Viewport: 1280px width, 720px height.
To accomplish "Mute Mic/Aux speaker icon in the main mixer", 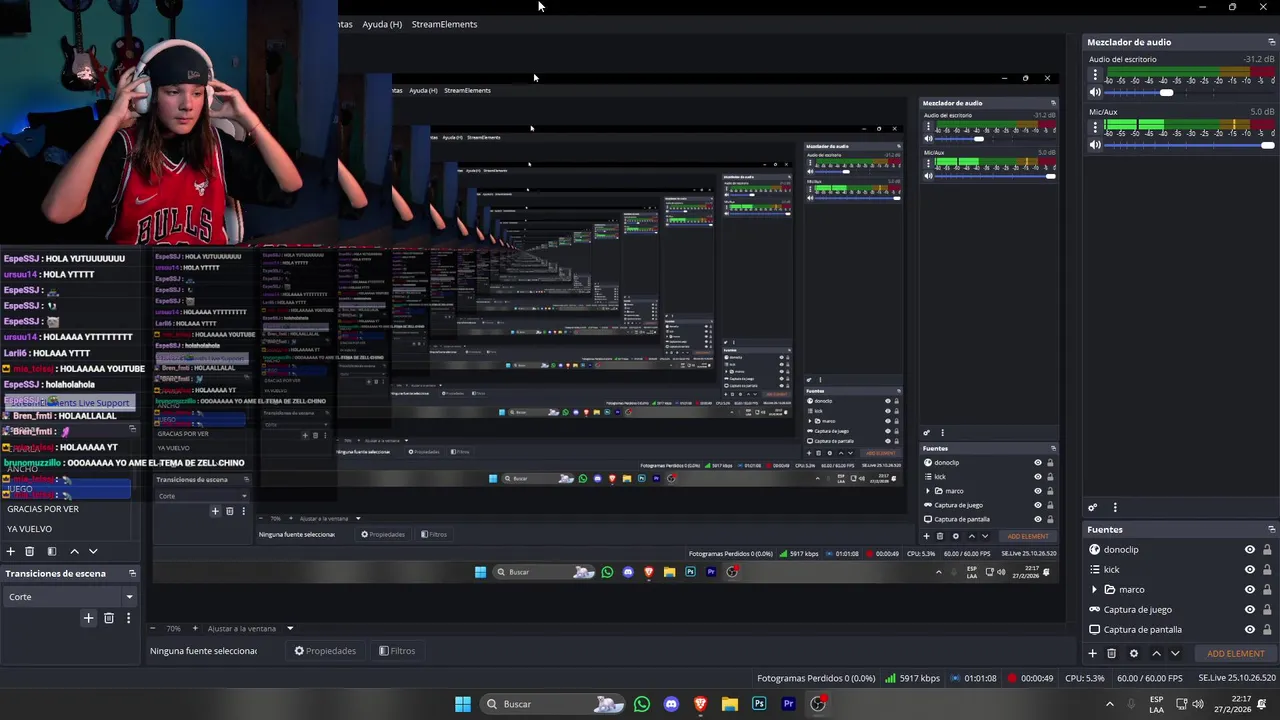I will (x=1095, y=145).
